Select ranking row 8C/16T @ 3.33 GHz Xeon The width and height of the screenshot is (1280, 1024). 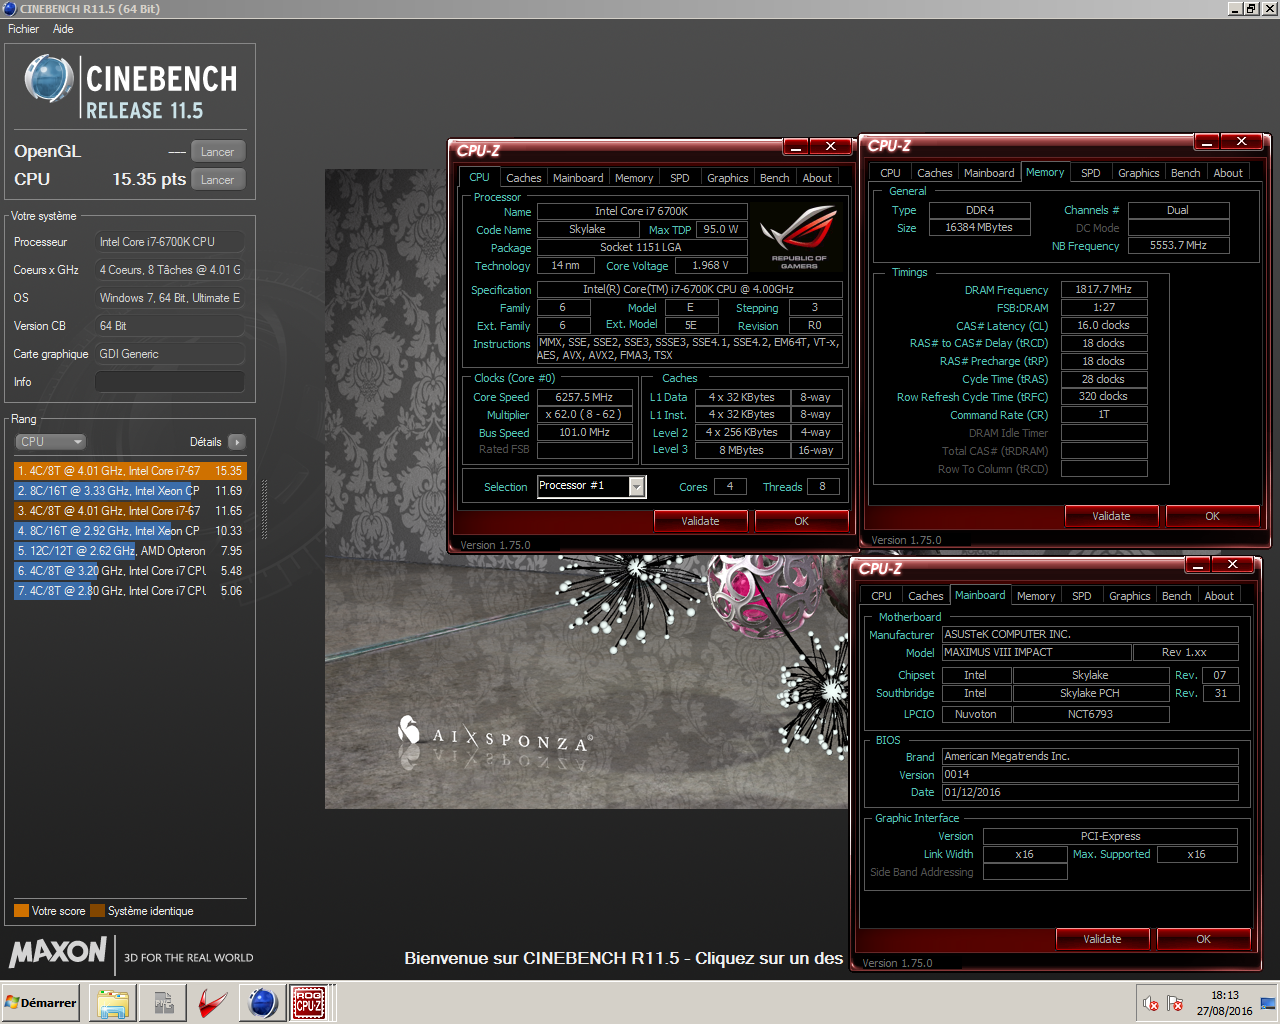pos(130,491)
